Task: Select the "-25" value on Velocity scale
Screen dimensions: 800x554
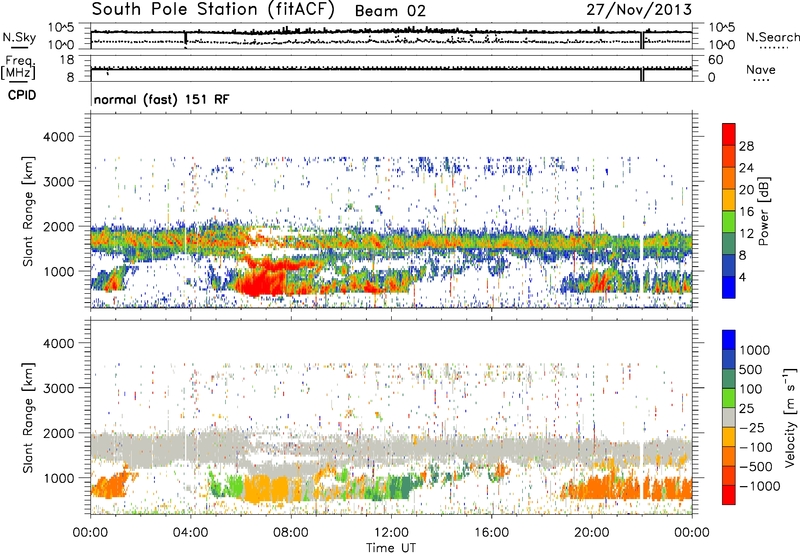Action: tap(752, 428)
